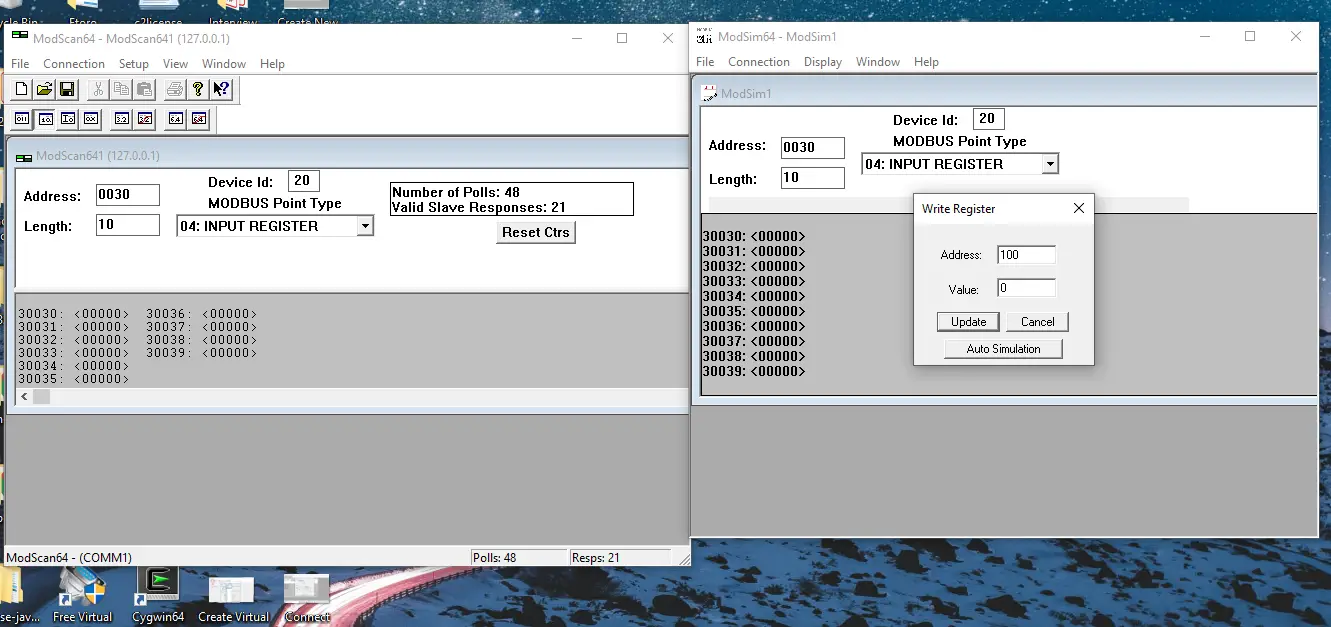
Task: Click the ModSim1 child window document icon
Action: click(709, 93)
